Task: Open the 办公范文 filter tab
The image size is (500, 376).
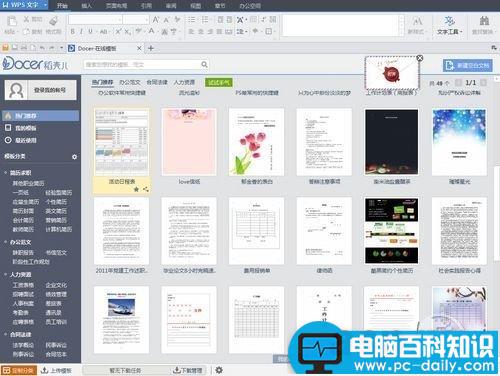Action: 130,82
